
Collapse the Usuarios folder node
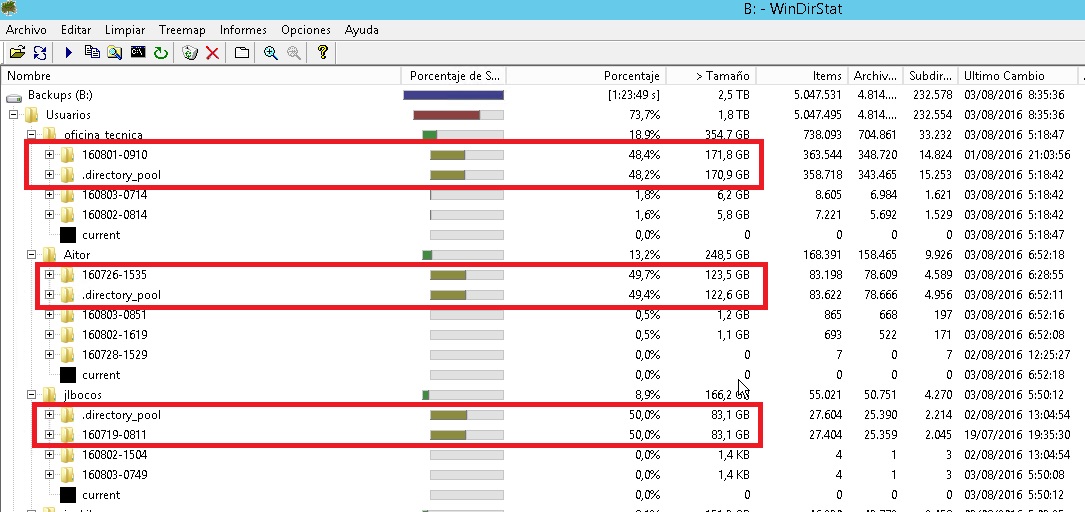tap(13, 115)
